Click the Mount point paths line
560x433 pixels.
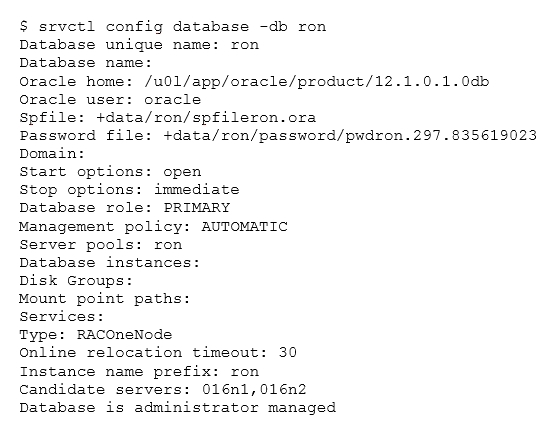(105, 299)
